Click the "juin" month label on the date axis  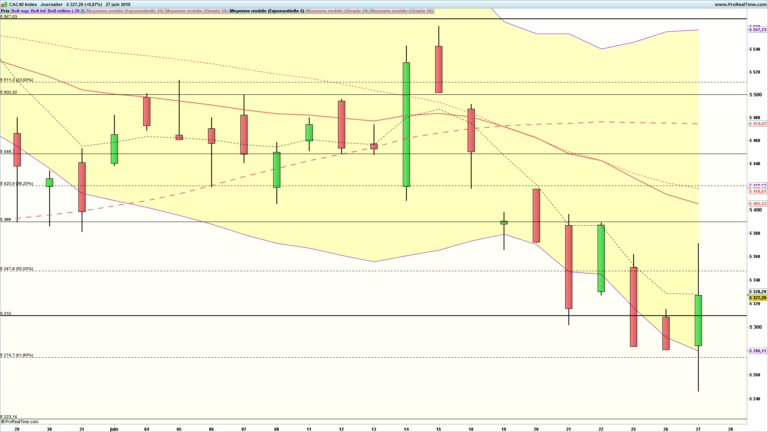pyautogui.click(x=114, y=429)
